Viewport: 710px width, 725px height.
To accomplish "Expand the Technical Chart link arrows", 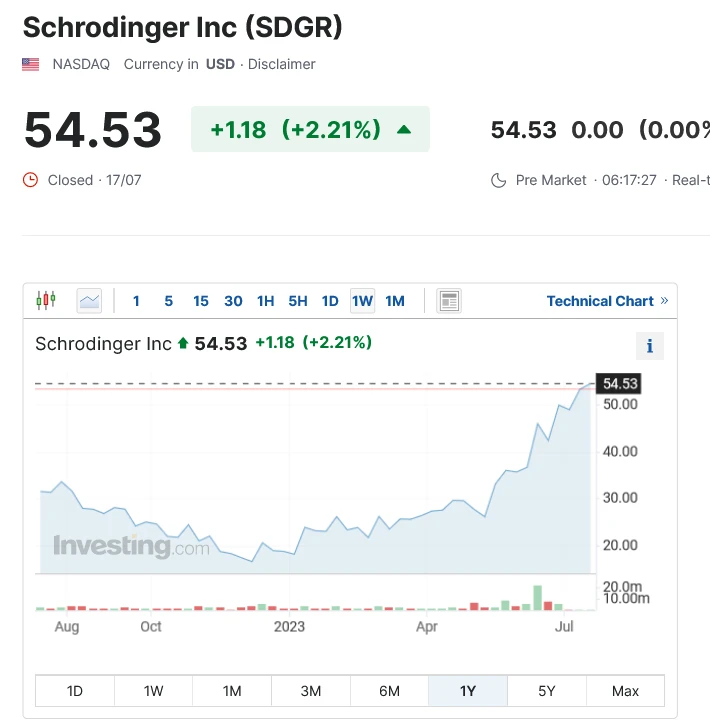I will coord(665,300).
